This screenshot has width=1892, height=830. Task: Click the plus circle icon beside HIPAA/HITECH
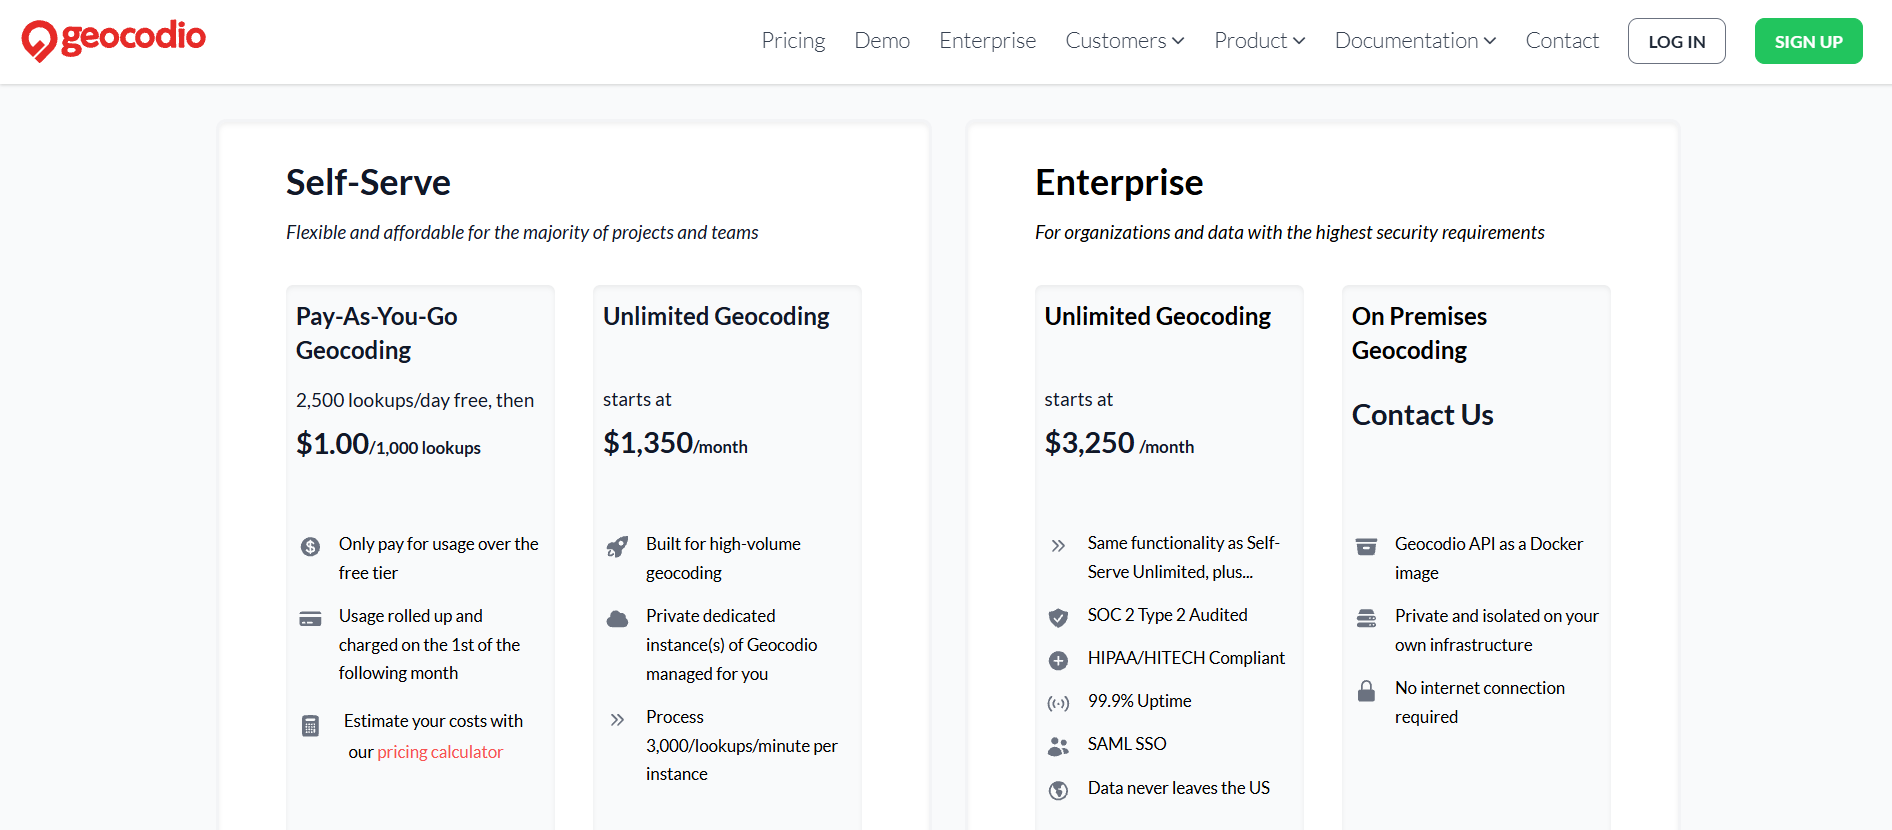tap(1058, 661)
